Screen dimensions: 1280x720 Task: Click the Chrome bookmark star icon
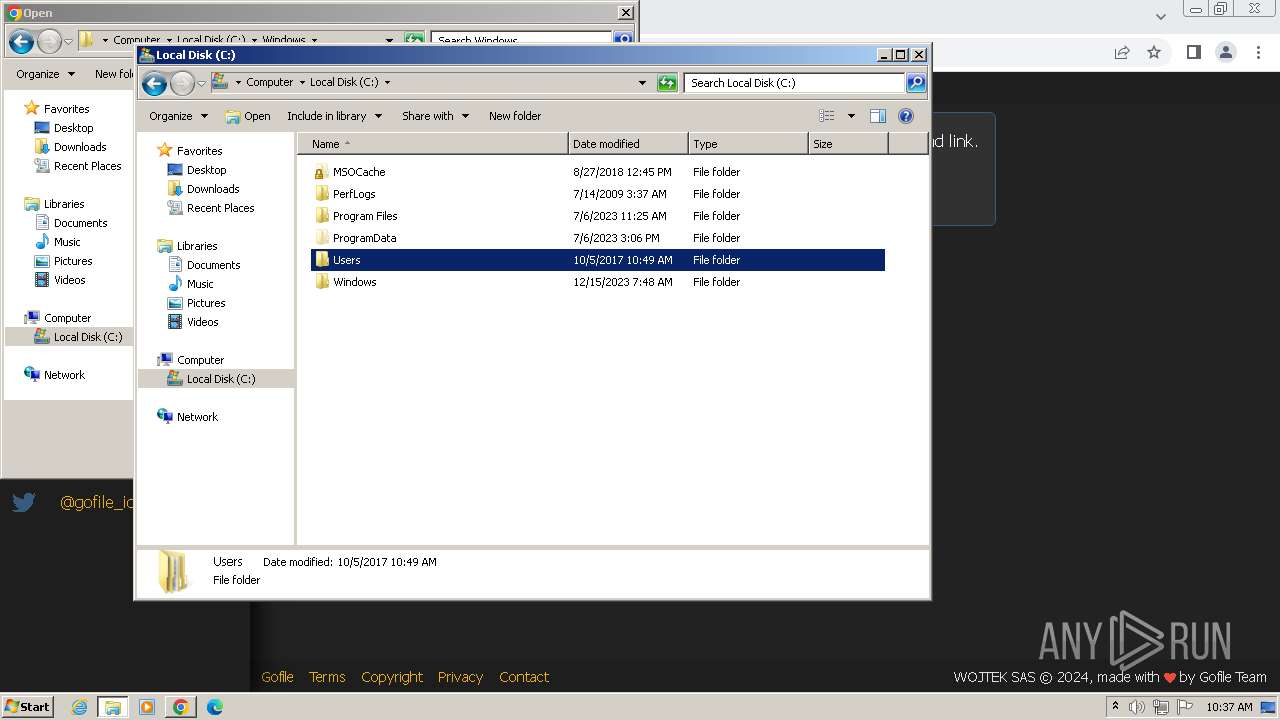coord(1154,52)
